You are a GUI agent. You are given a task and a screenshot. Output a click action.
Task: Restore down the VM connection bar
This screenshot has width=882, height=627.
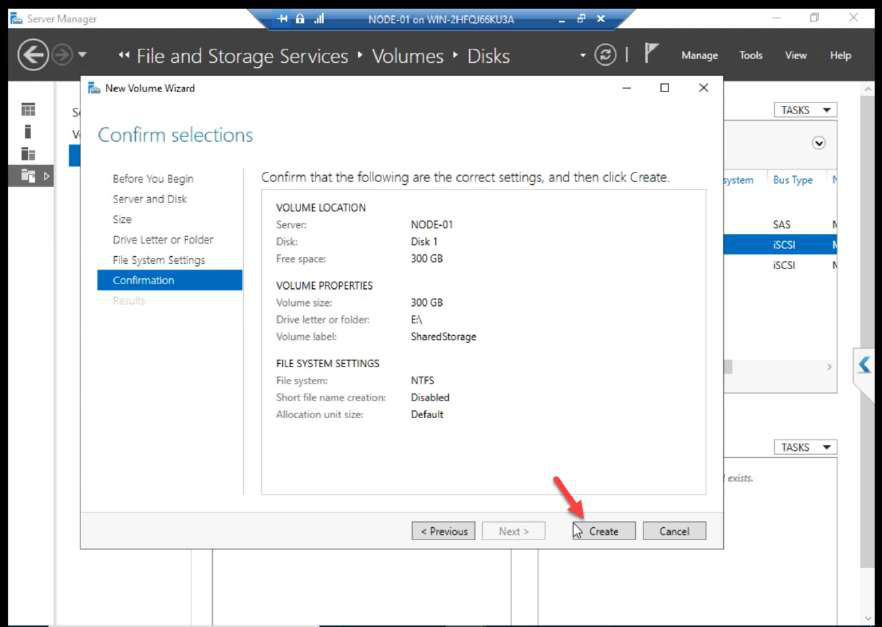(581, 19)
